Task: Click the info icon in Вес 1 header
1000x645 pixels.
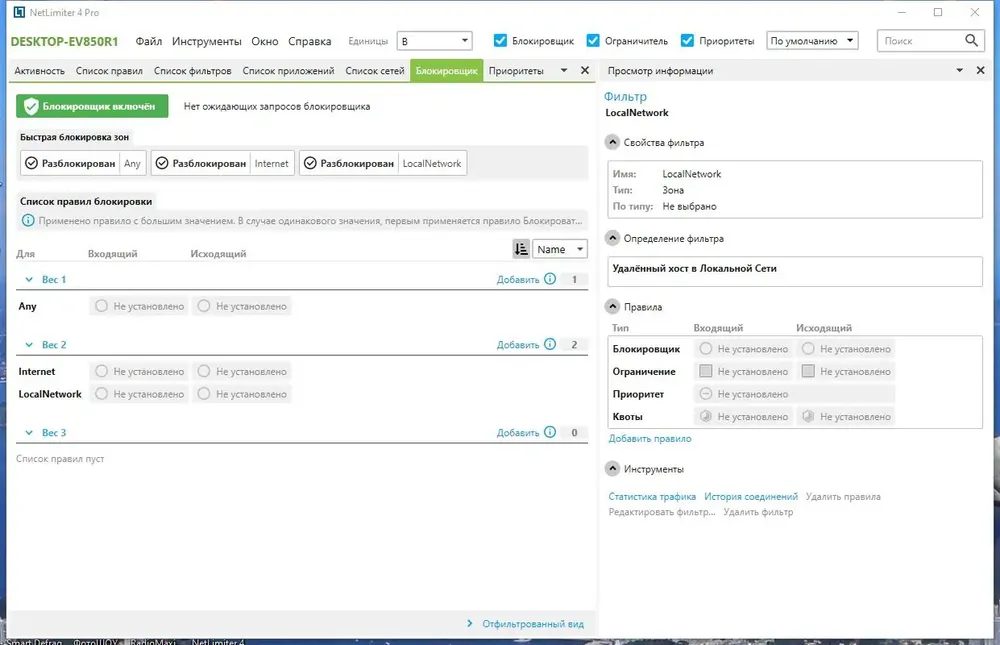Action: pyautogui.click(x=550, y=279)
